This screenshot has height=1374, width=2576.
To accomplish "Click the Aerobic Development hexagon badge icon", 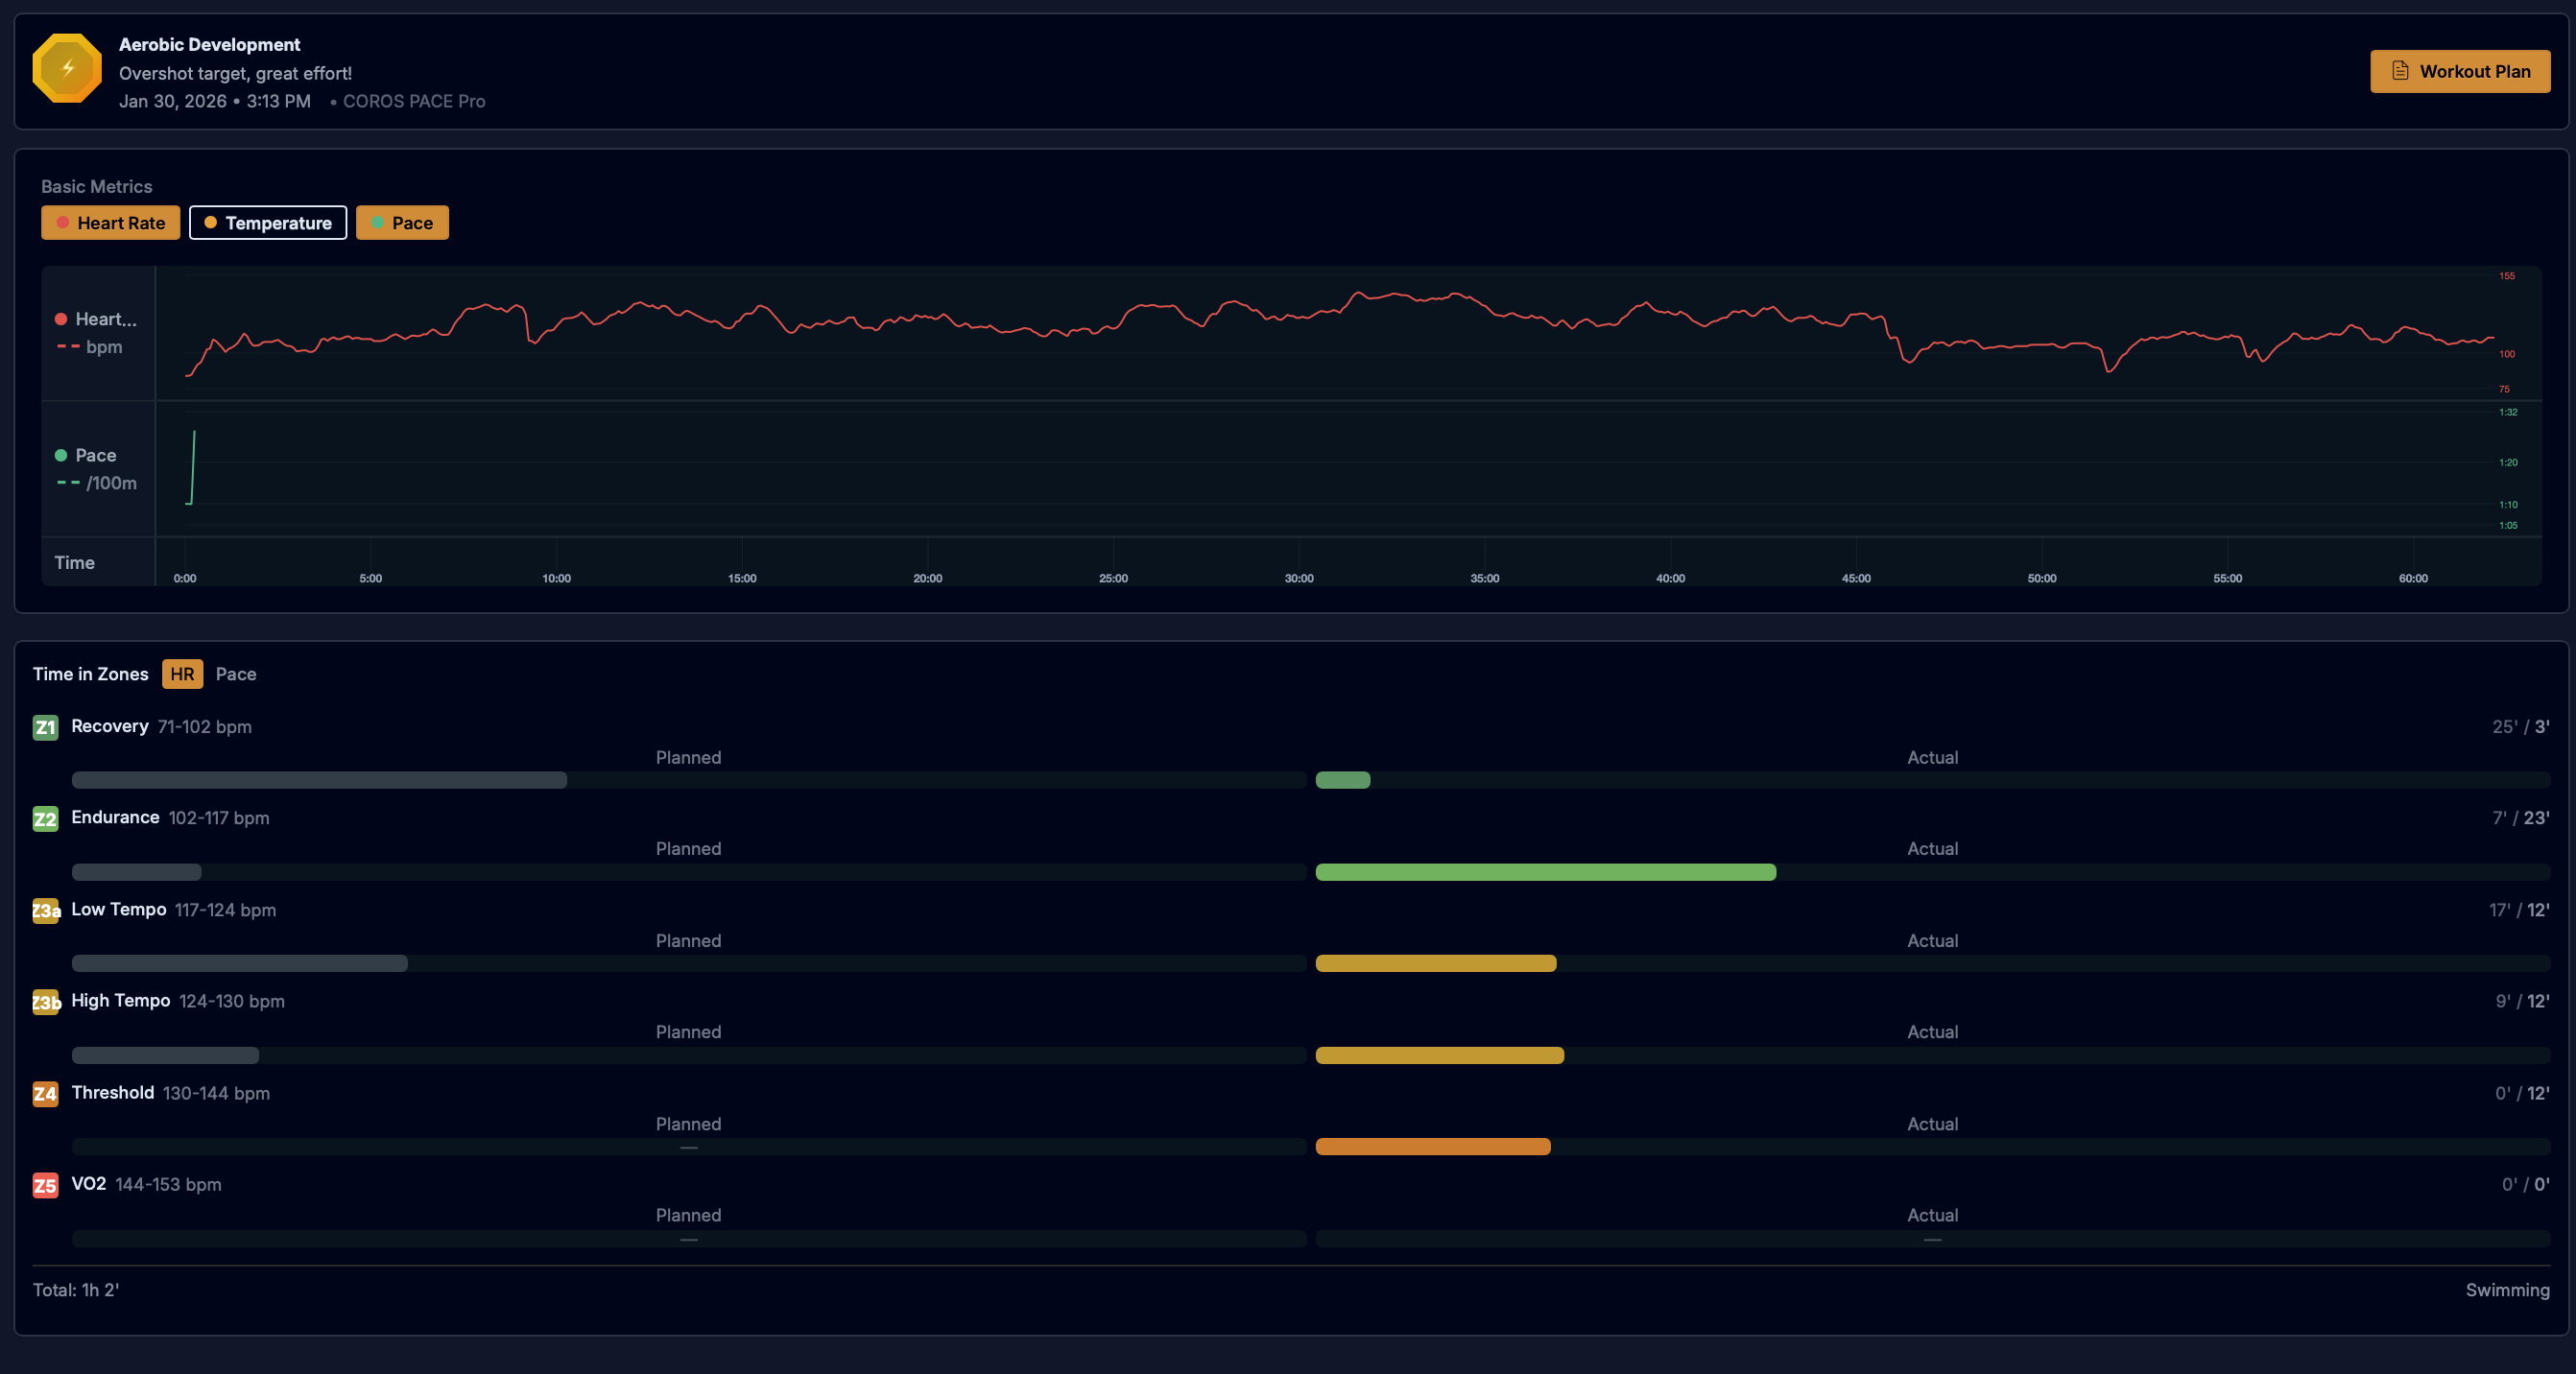I will point(67,68).
